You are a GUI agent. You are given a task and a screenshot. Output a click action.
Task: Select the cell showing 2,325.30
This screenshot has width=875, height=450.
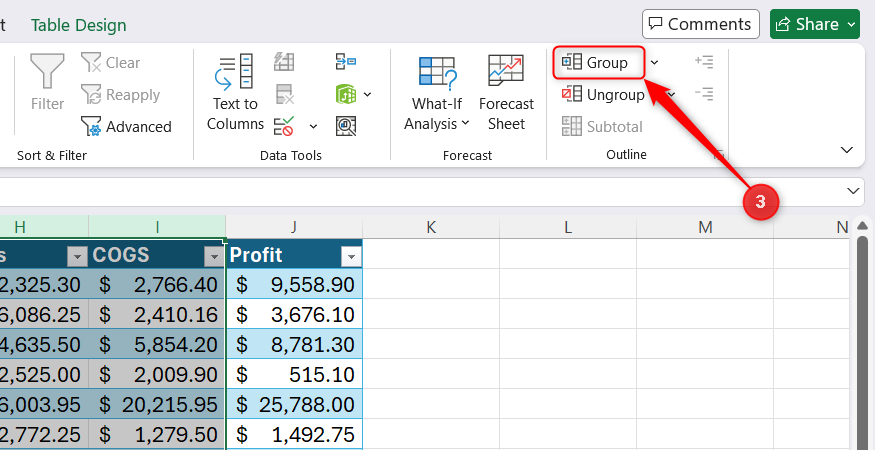(x=44, y=284)
